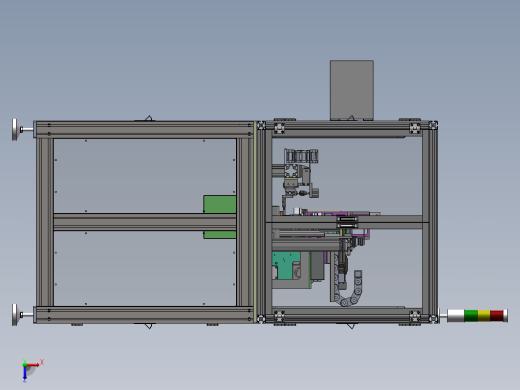
Task: Pick the green segment of the signal tower light
Action: pyautogui.click(x=471, y=316)
